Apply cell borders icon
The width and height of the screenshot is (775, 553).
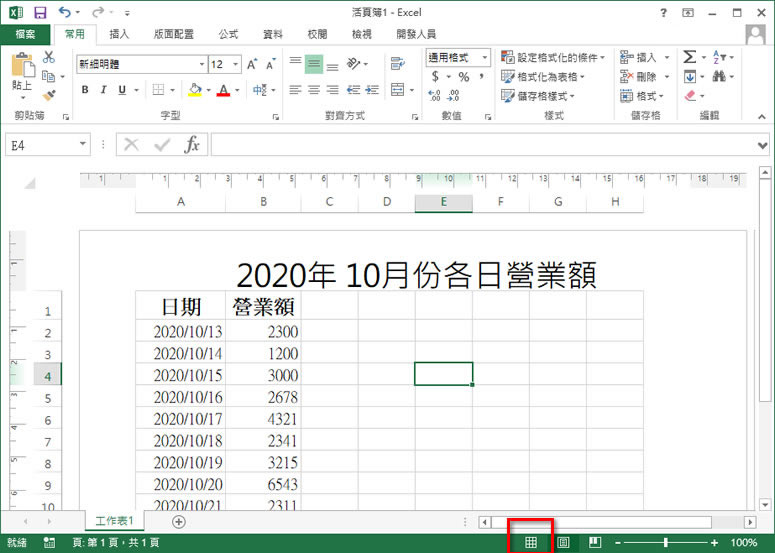[158, 90]
